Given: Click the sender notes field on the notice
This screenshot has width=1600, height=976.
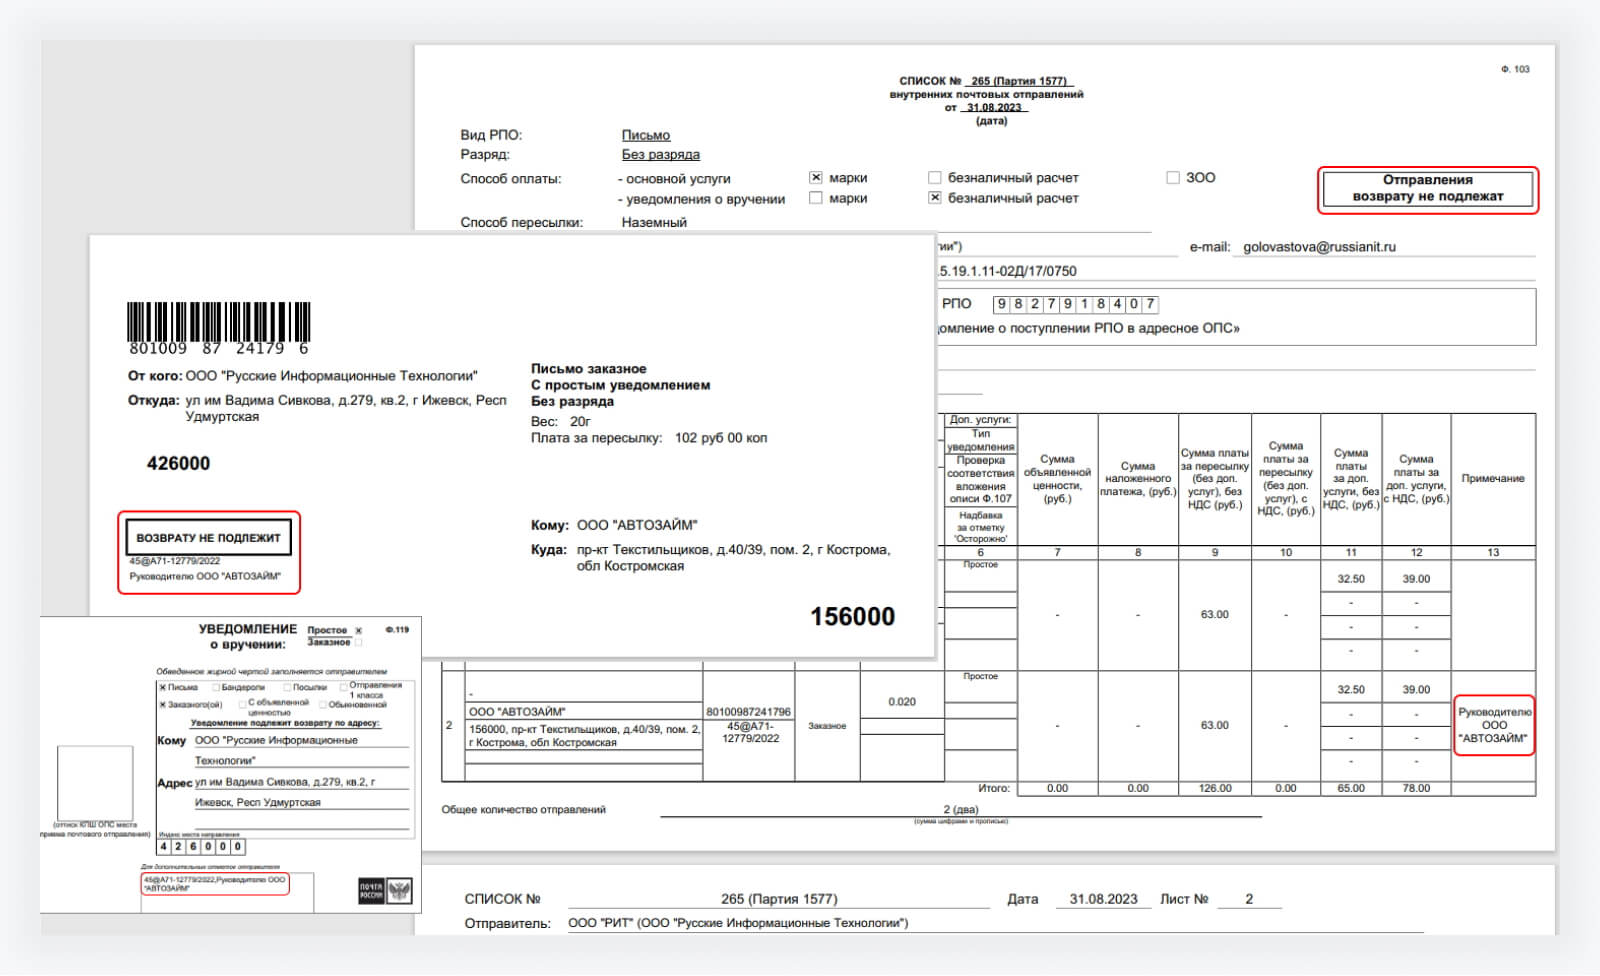Looking at the screenshot, I should coord(228,891).
